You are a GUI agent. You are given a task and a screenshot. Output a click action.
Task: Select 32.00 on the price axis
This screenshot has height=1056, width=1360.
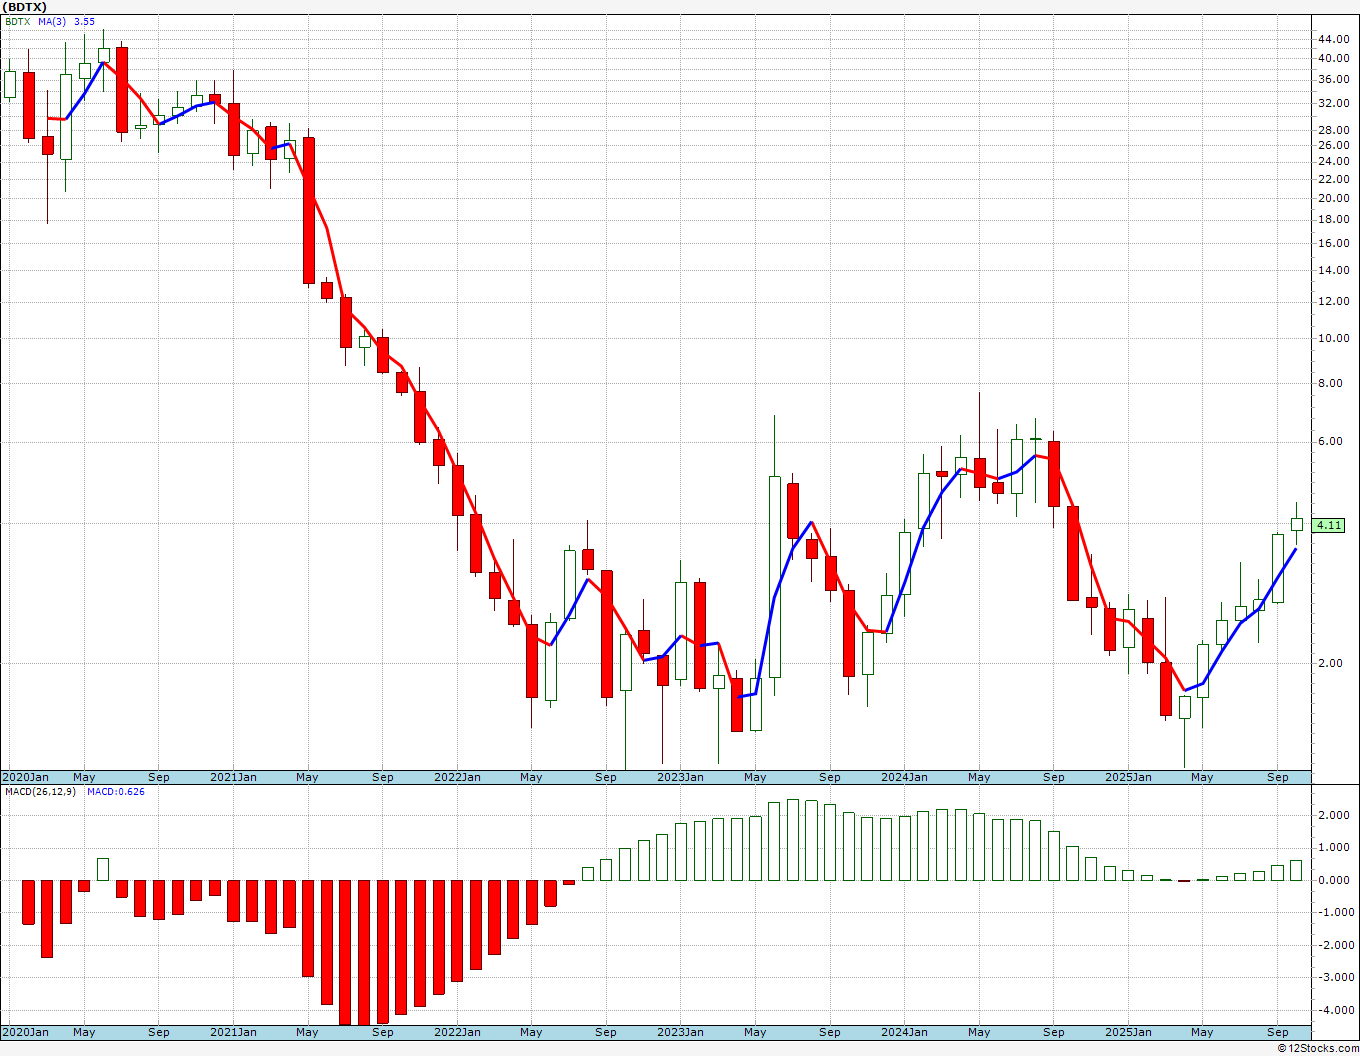coord(1333,103)
